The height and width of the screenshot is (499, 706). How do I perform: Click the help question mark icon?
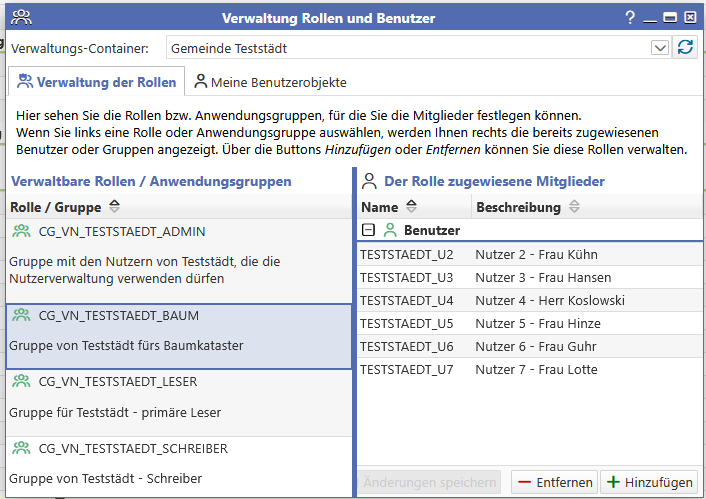630,17
